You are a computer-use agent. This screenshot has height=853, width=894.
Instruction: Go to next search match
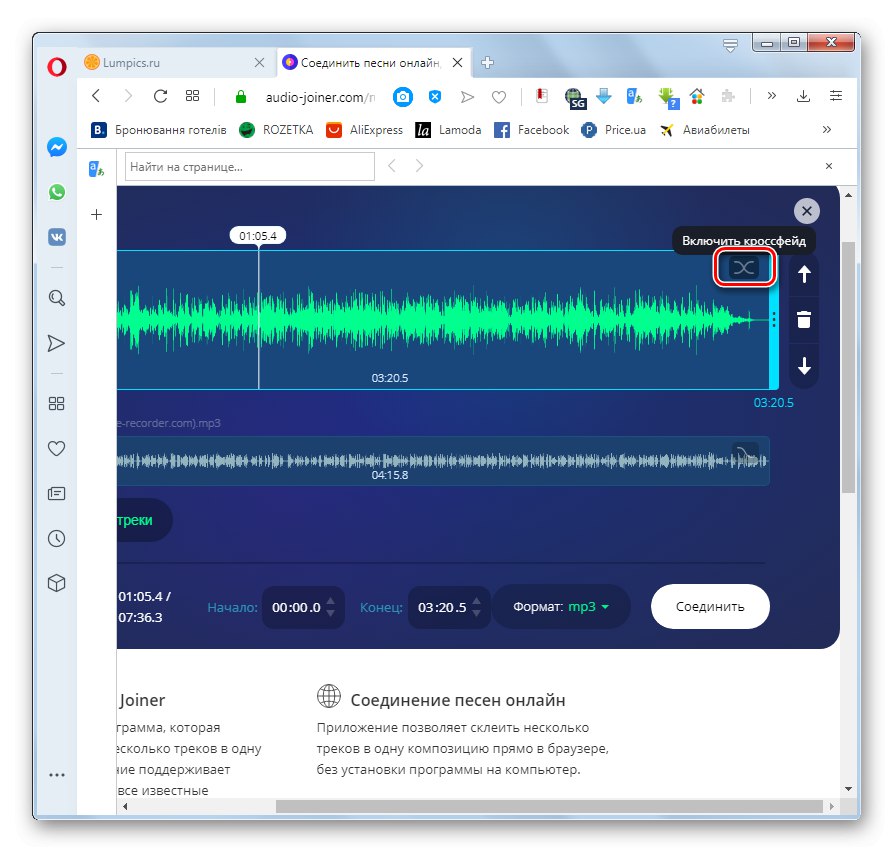tap(419, 166)
